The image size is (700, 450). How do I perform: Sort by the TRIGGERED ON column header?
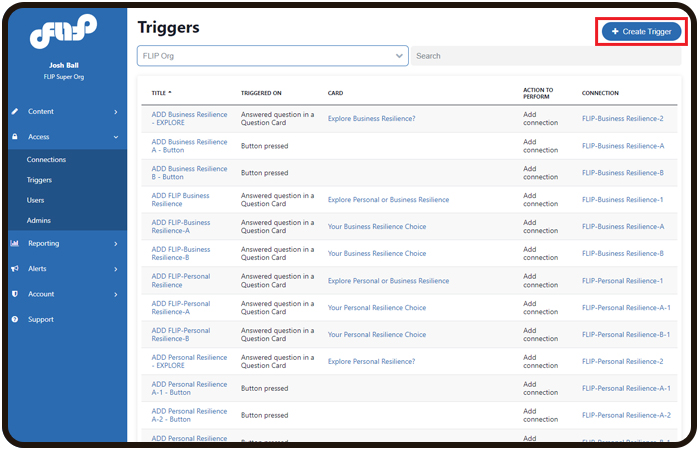pyautogui.click(x=261, y=93)
